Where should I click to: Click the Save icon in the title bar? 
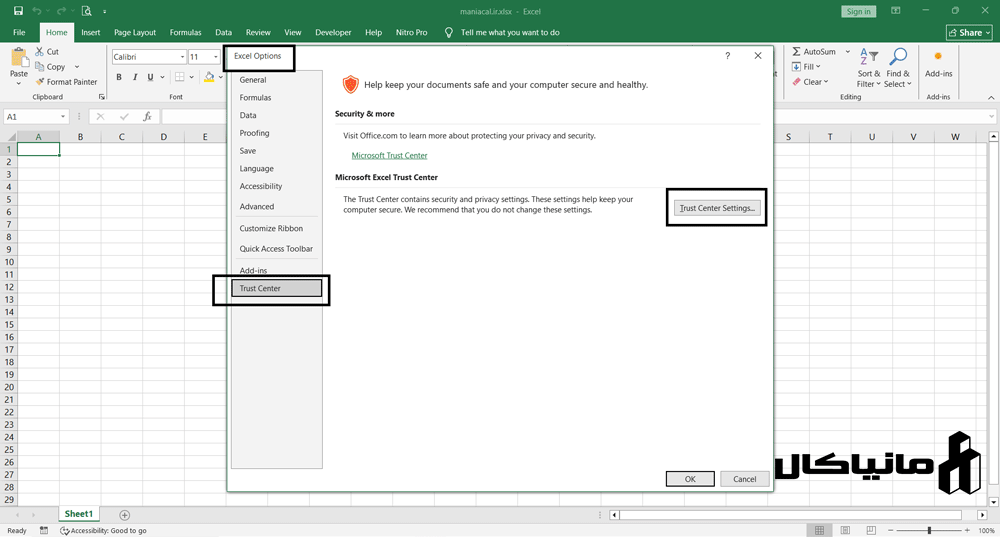pyautogui.click(x=18, y=11)
